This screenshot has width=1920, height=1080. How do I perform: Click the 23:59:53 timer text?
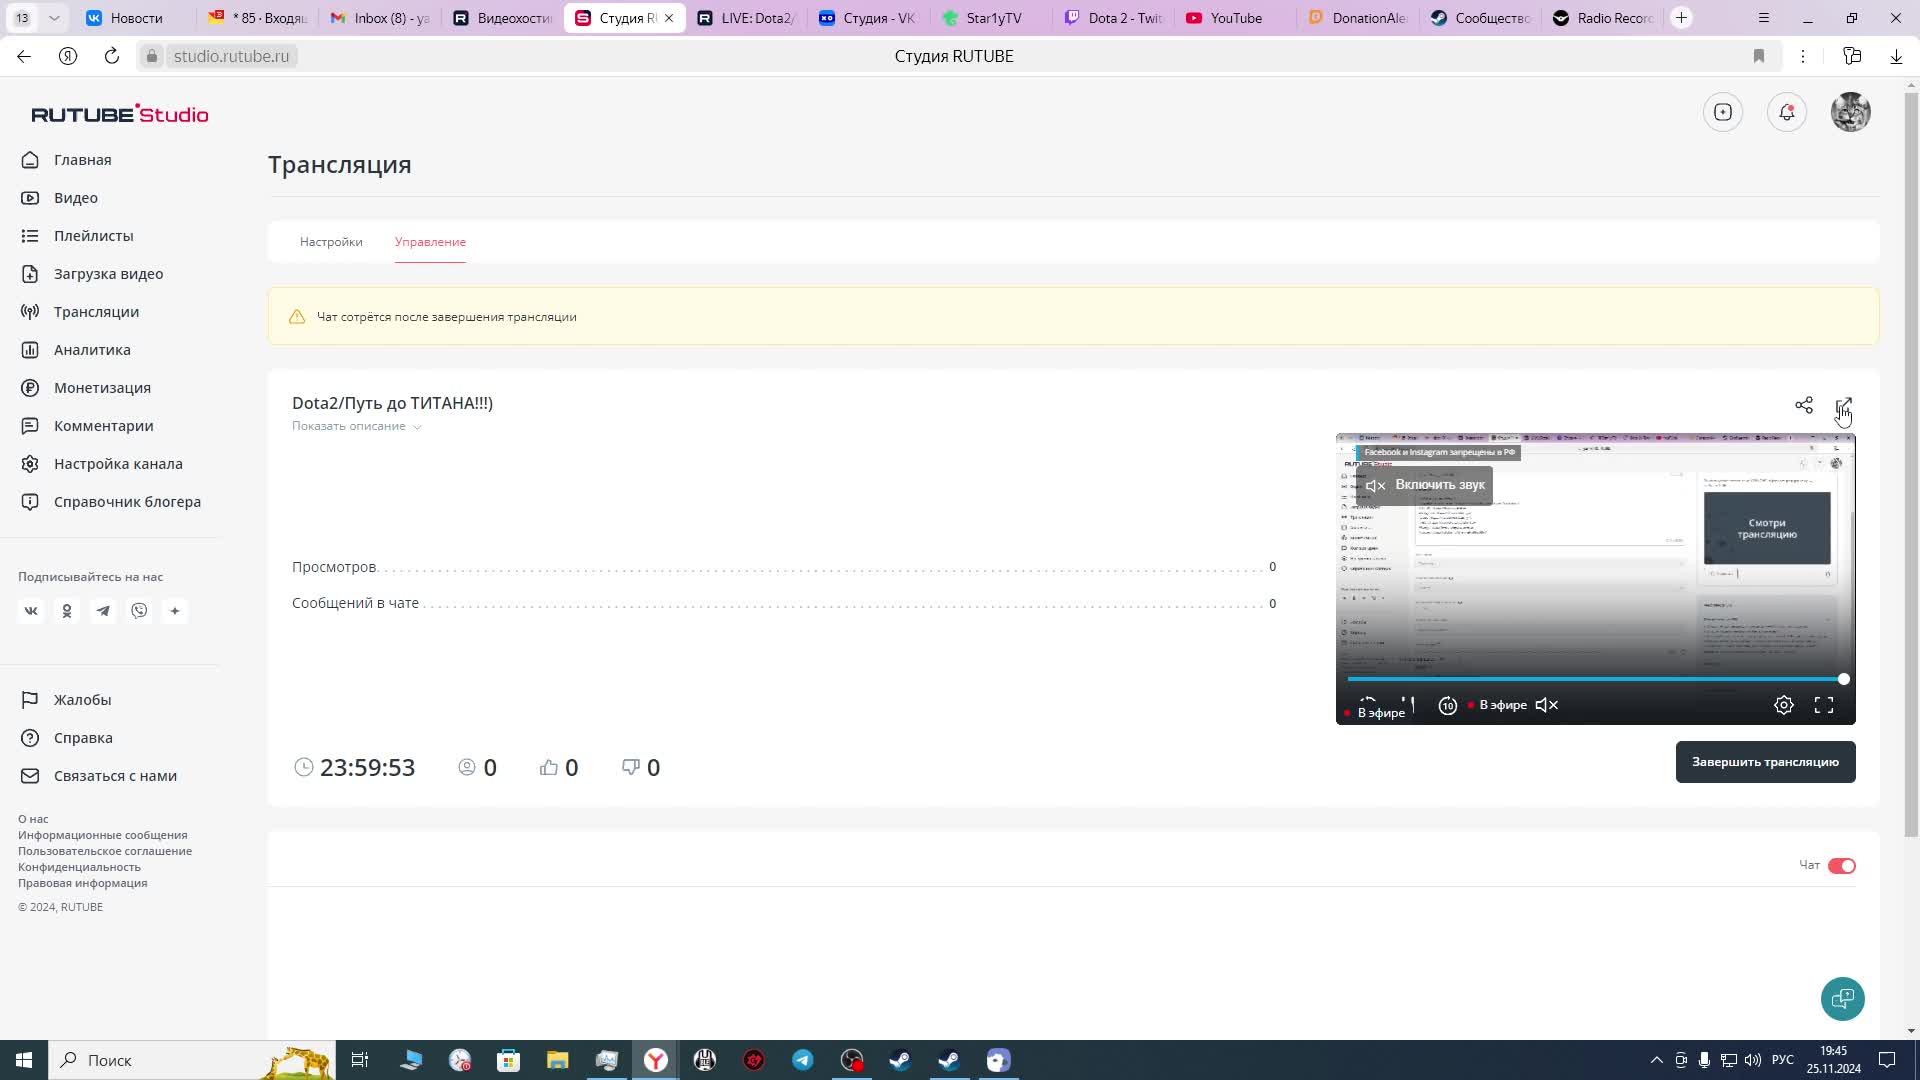[367, 767]
